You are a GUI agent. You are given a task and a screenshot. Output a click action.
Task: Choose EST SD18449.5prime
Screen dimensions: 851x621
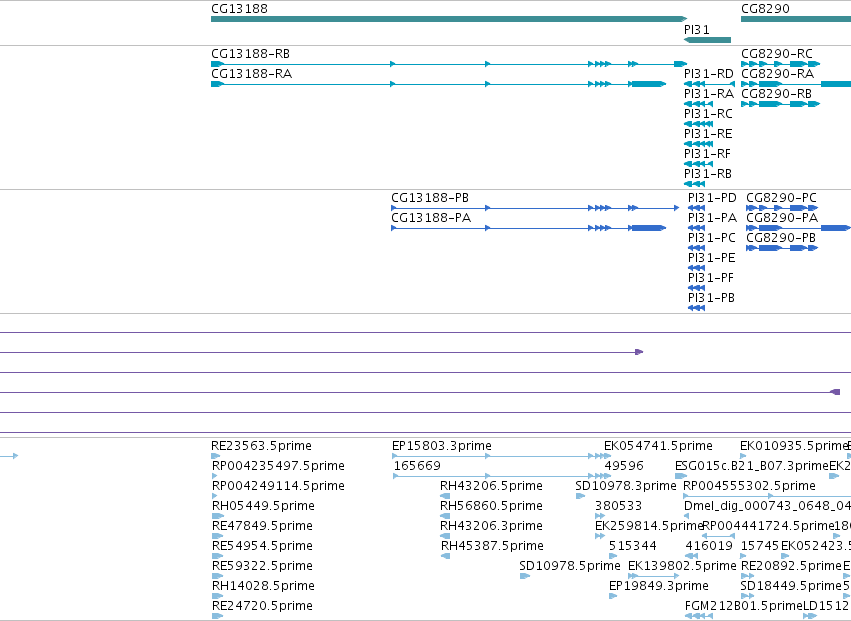(791, 587)
